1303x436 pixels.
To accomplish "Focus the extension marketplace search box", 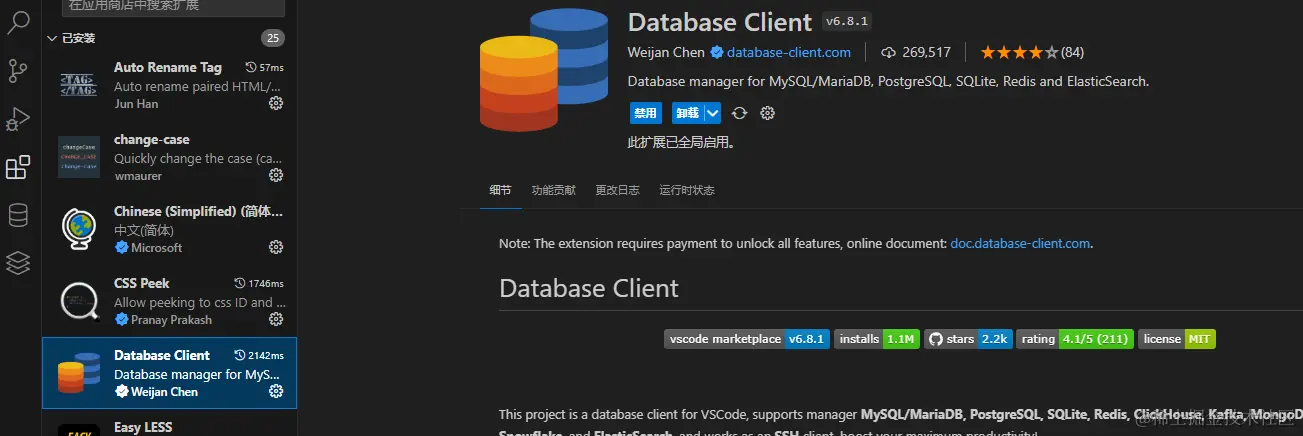I will [x=173, y=7].
